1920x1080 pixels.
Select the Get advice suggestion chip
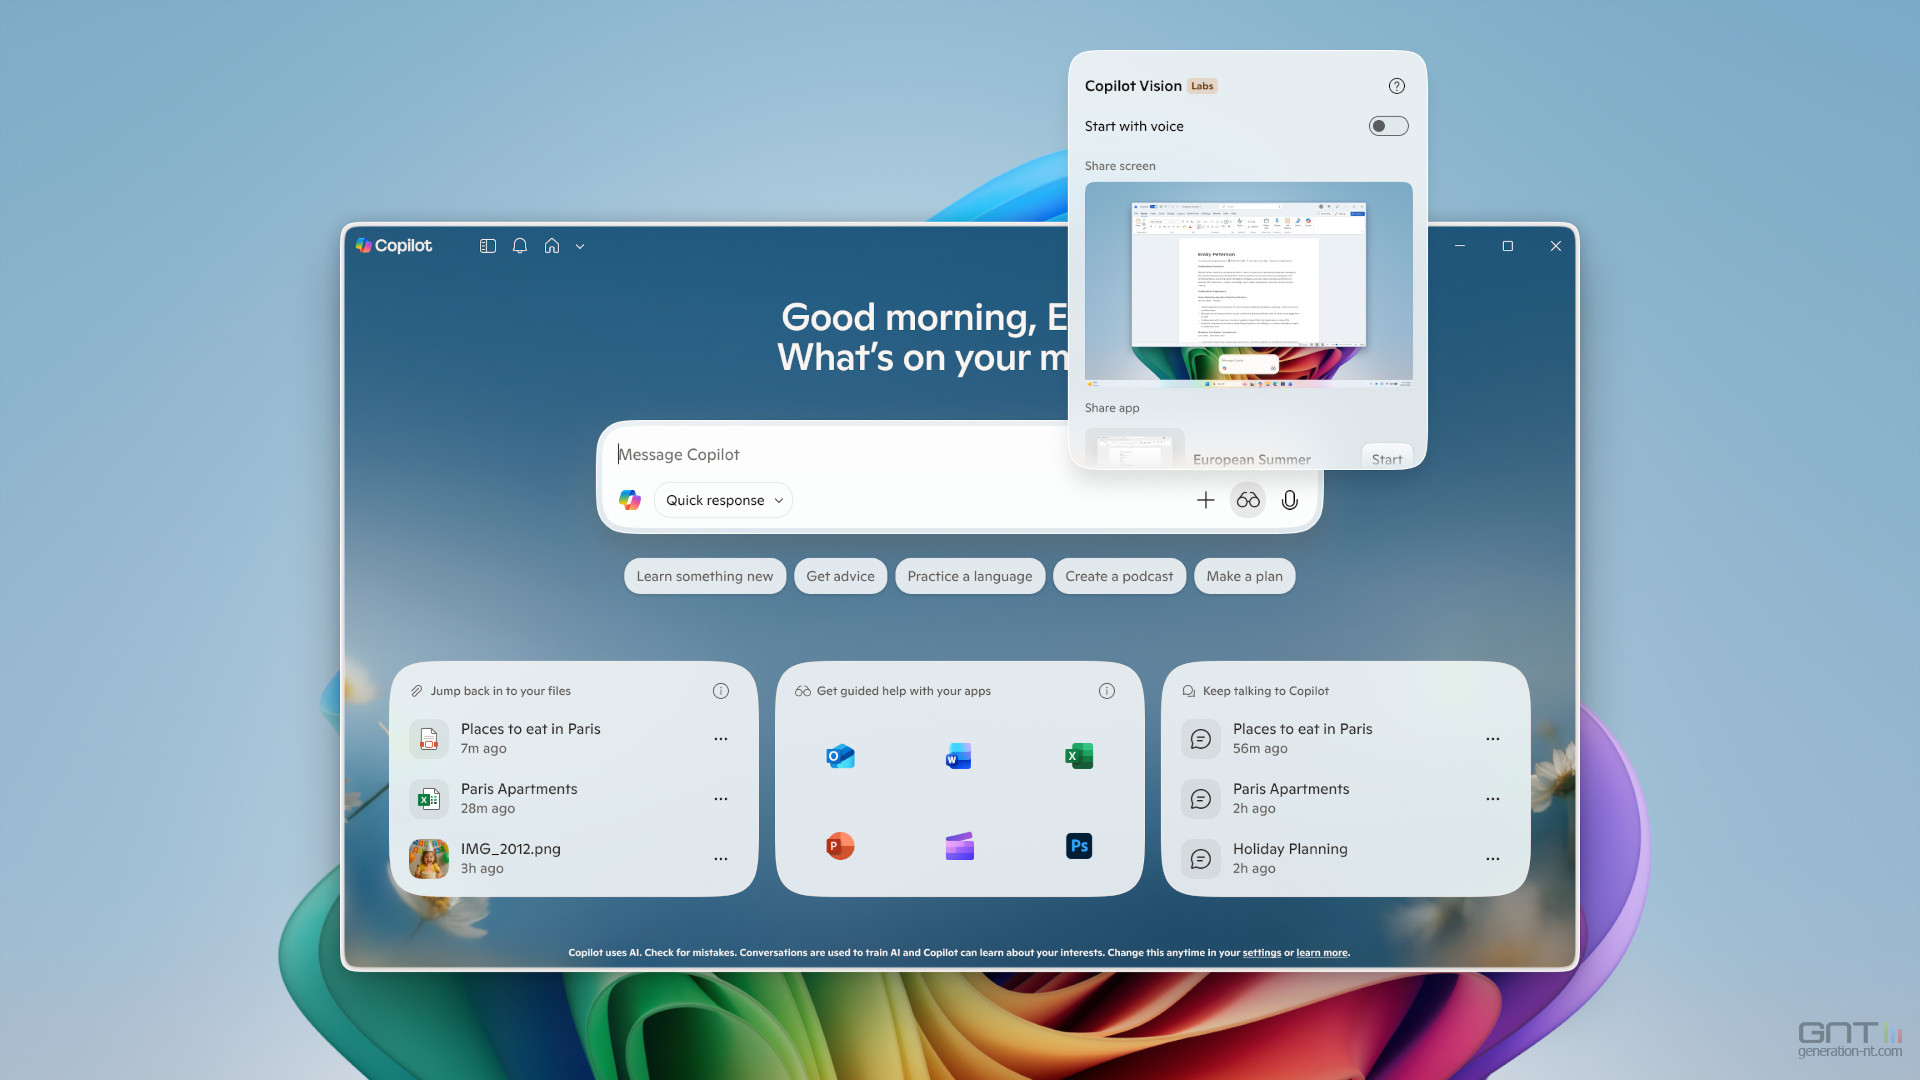[x=840, y=576]
